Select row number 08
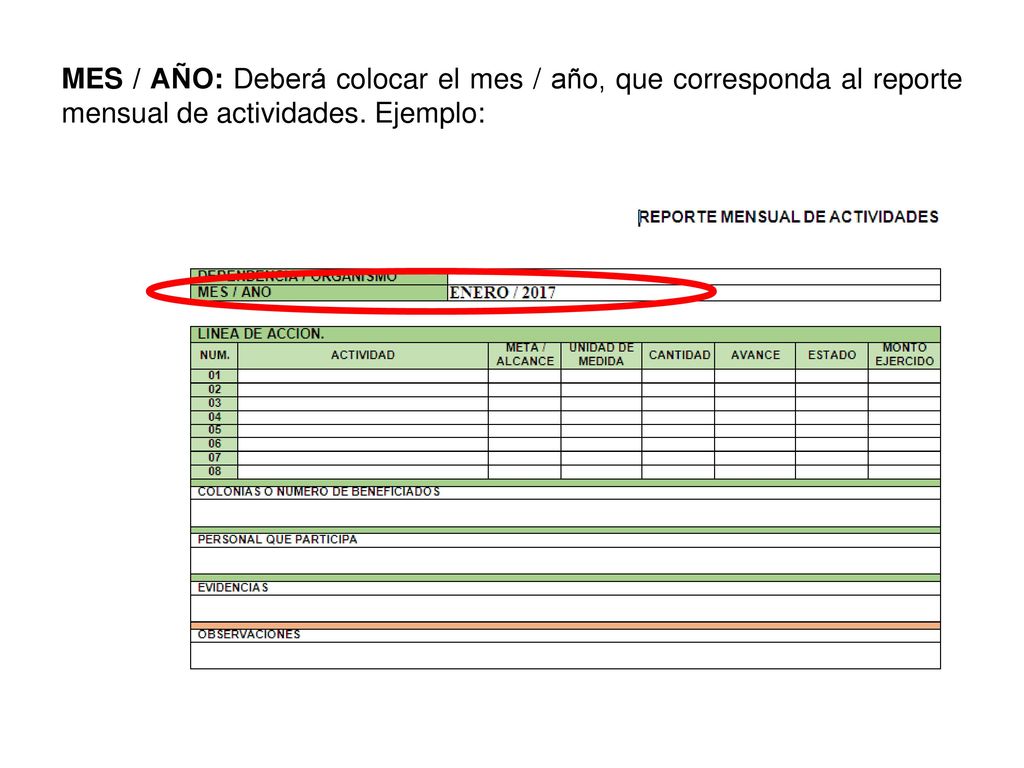 215,472
